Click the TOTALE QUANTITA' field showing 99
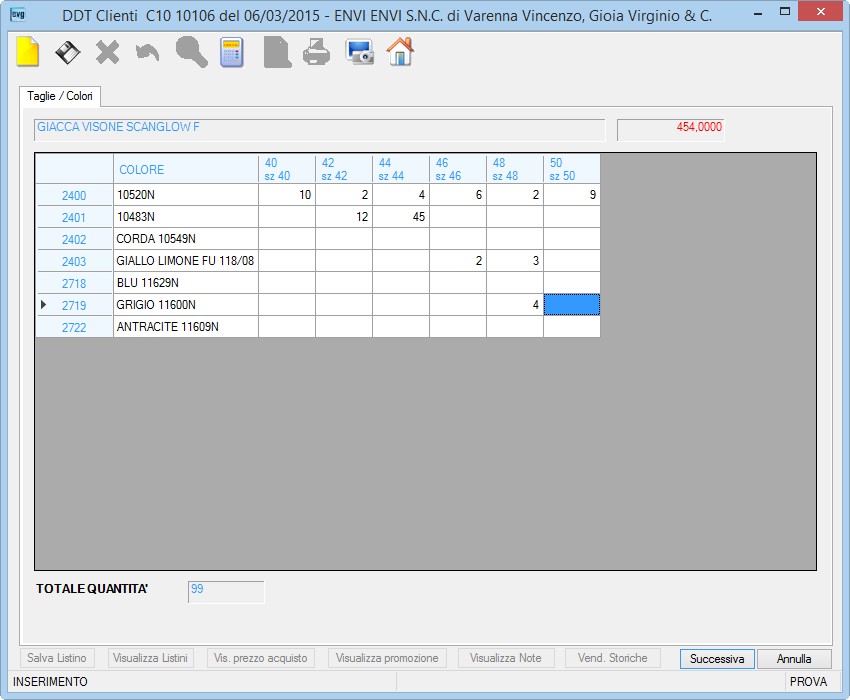 coord(226,592)
